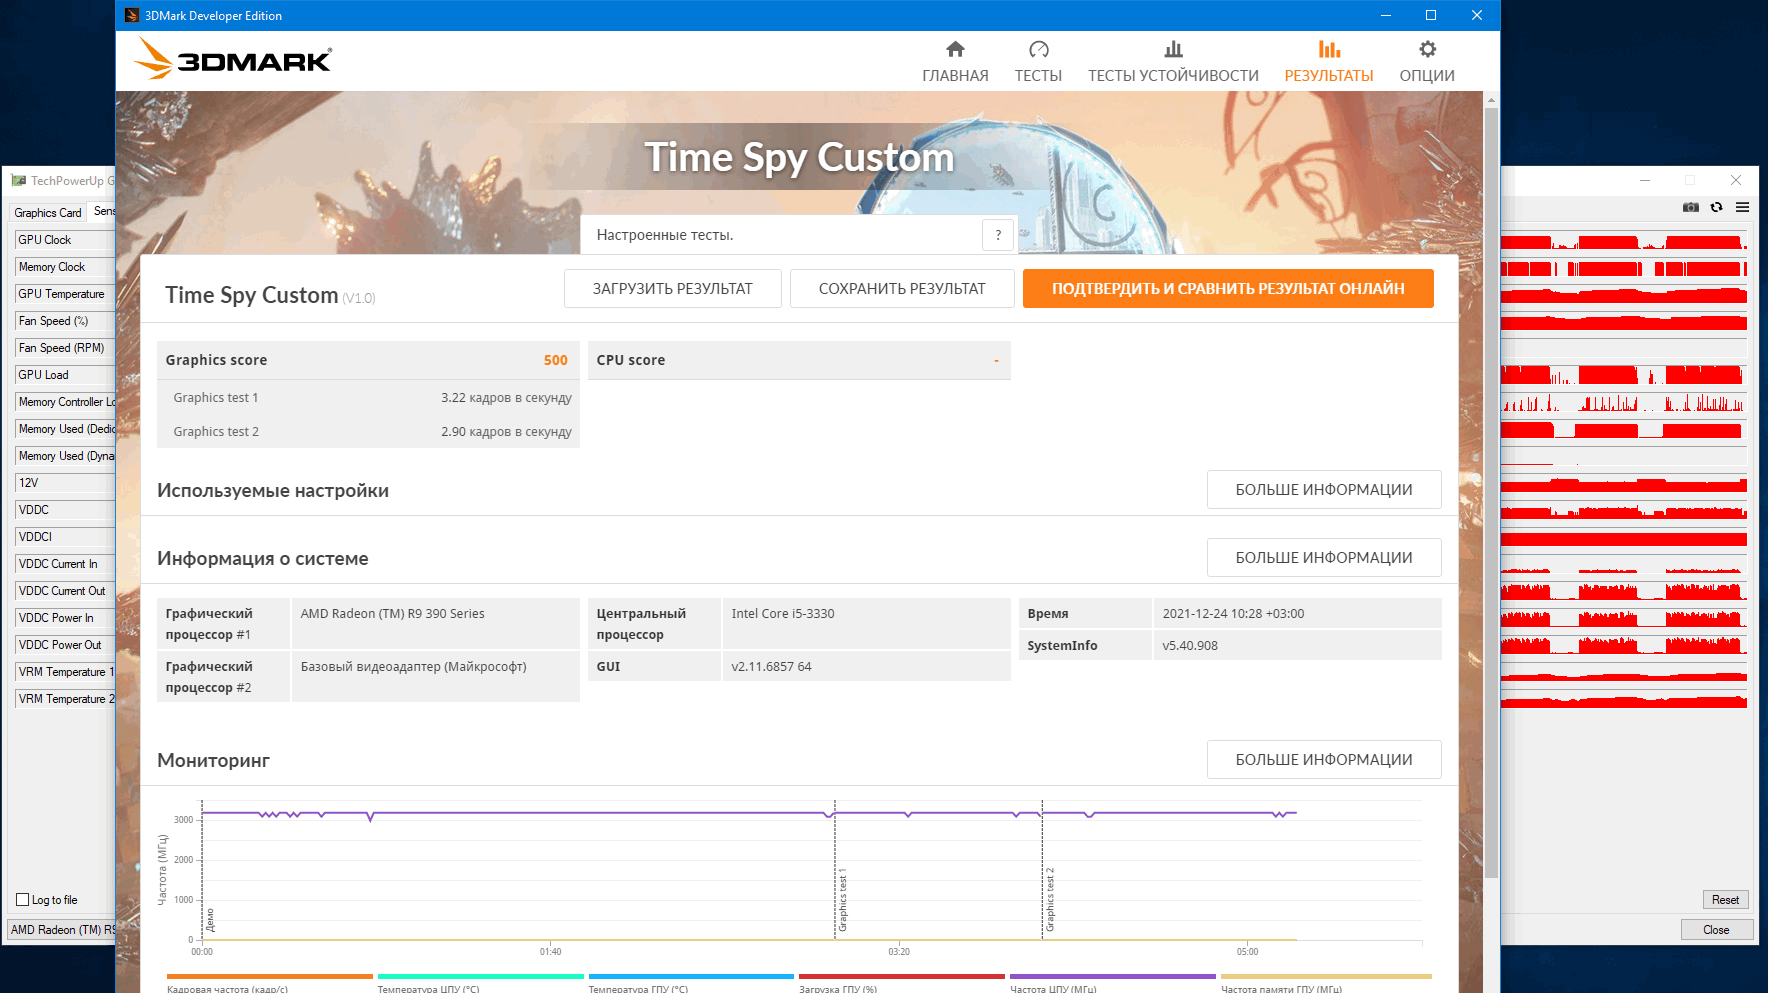The image size is (1768, 993).
Task: Click Graphics test 1 marker on chart
Action: pyautogui.click(x=843, y=900)
